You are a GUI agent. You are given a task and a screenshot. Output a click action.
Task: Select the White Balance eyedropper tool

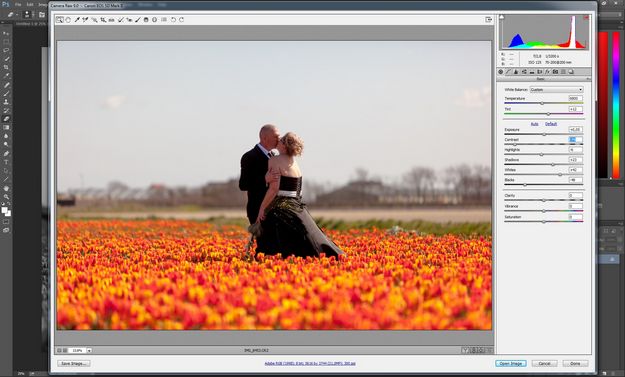click(77, 20)
